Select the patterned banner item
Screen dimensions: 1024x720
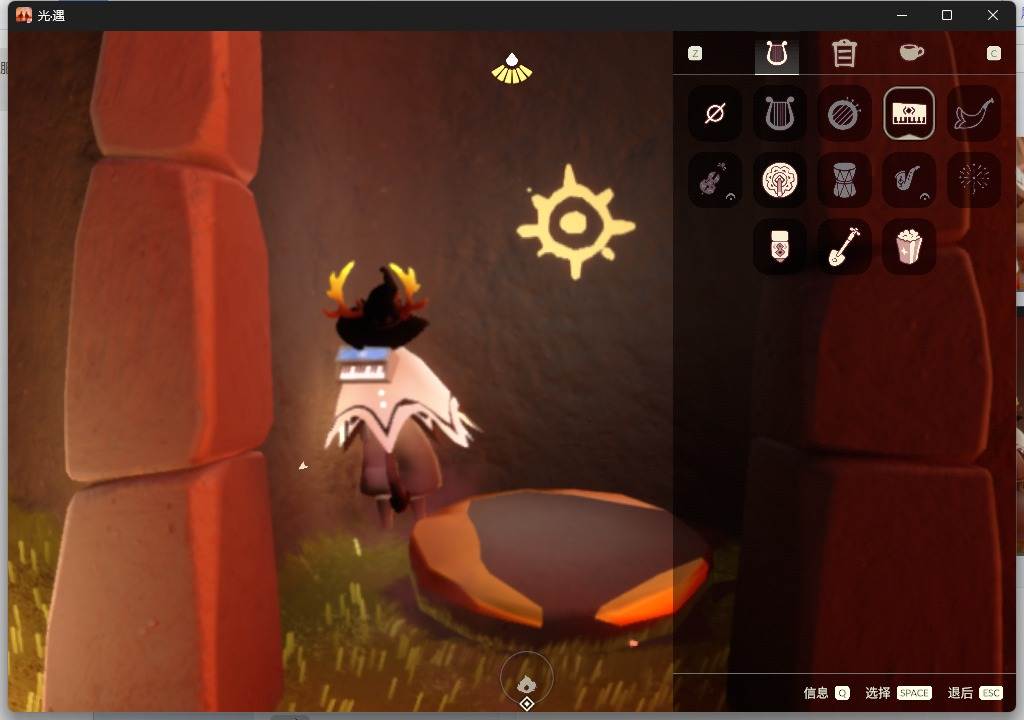click(779, 246)
